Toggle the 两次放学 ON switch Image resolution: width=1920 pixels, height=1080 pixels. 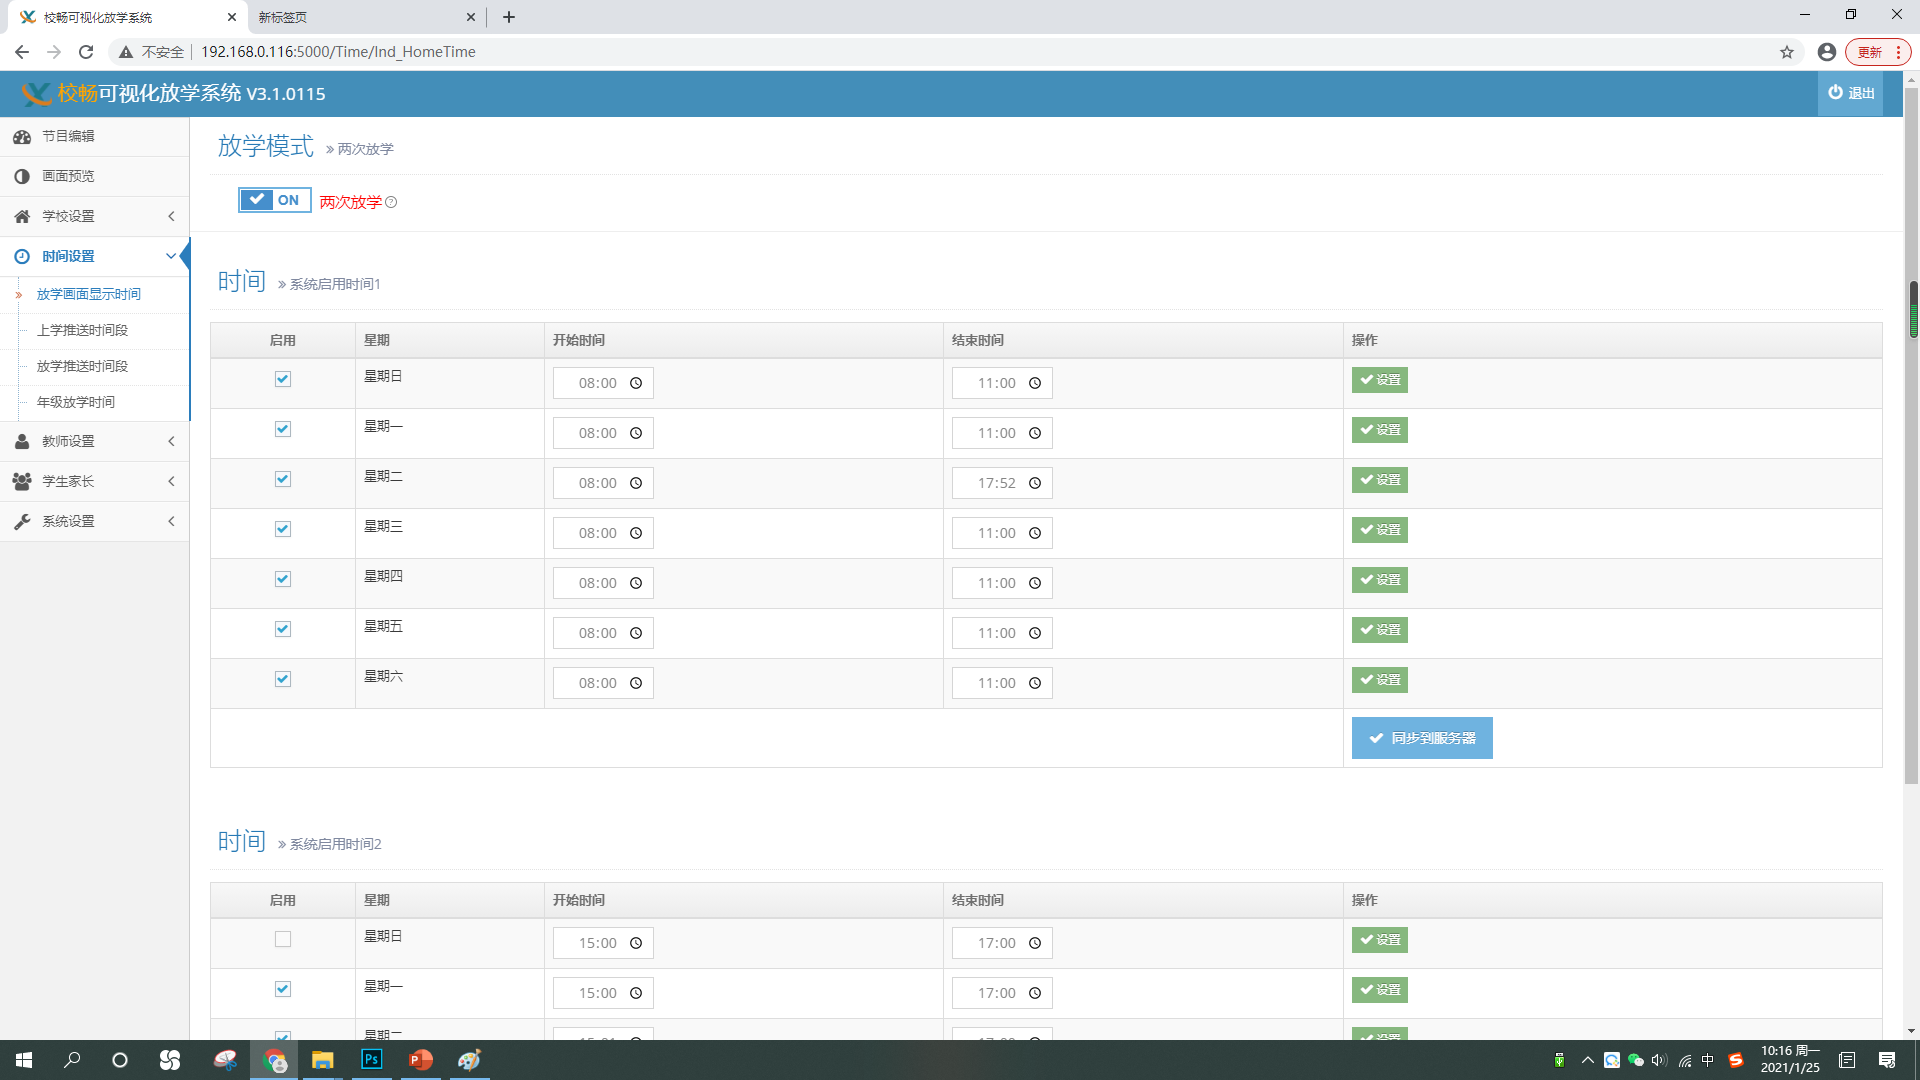[x=274, y=200]
